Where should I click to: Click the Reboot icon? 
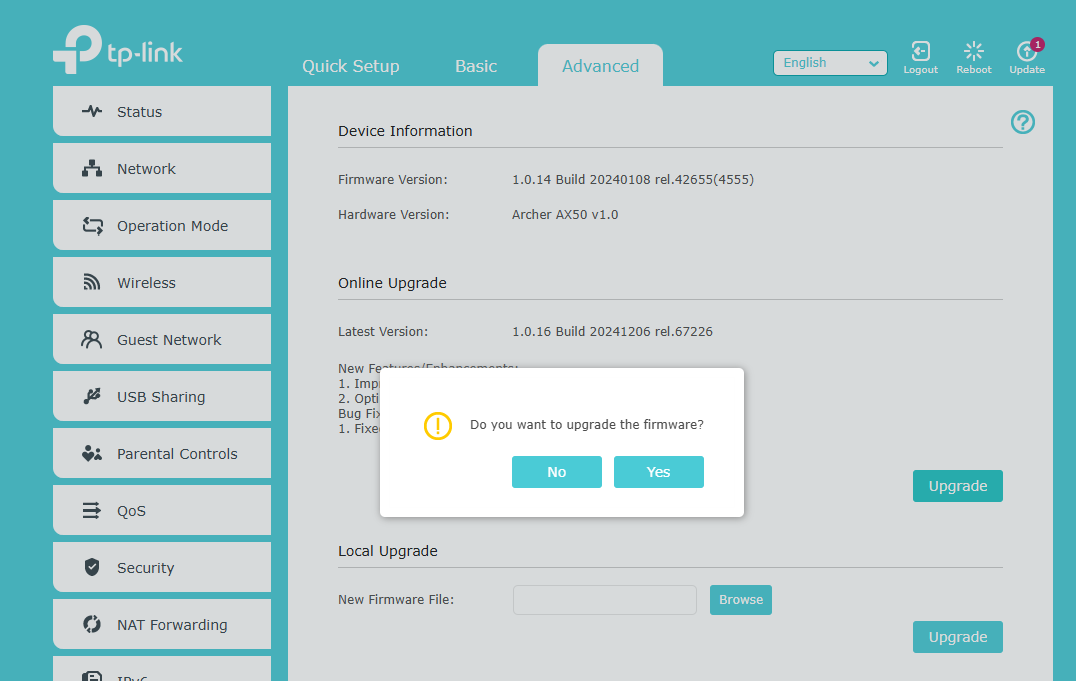point(973,53)
